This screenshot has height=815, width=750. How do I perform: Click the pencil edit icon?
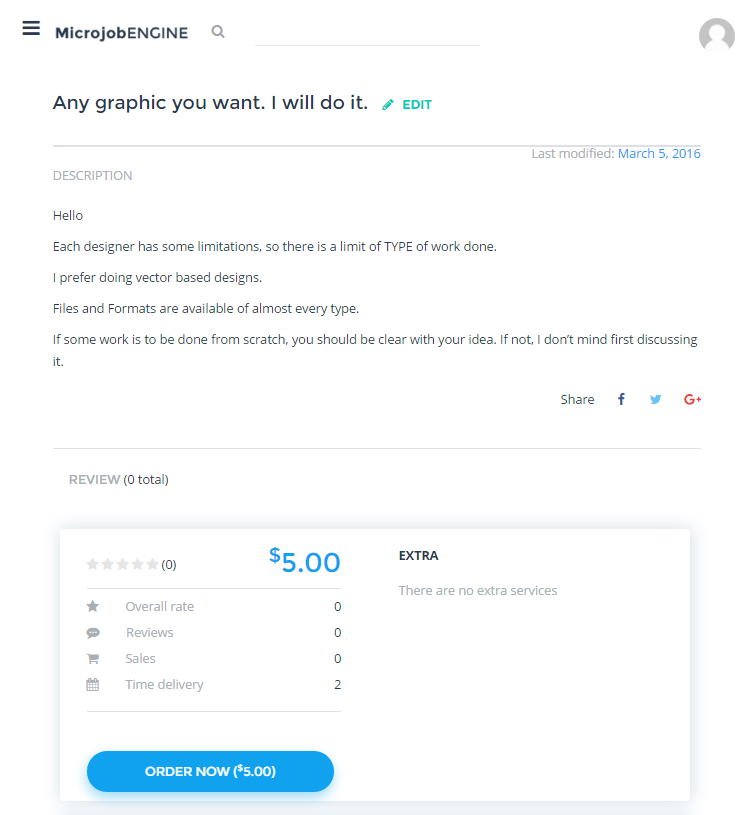[x=388, y=104]
